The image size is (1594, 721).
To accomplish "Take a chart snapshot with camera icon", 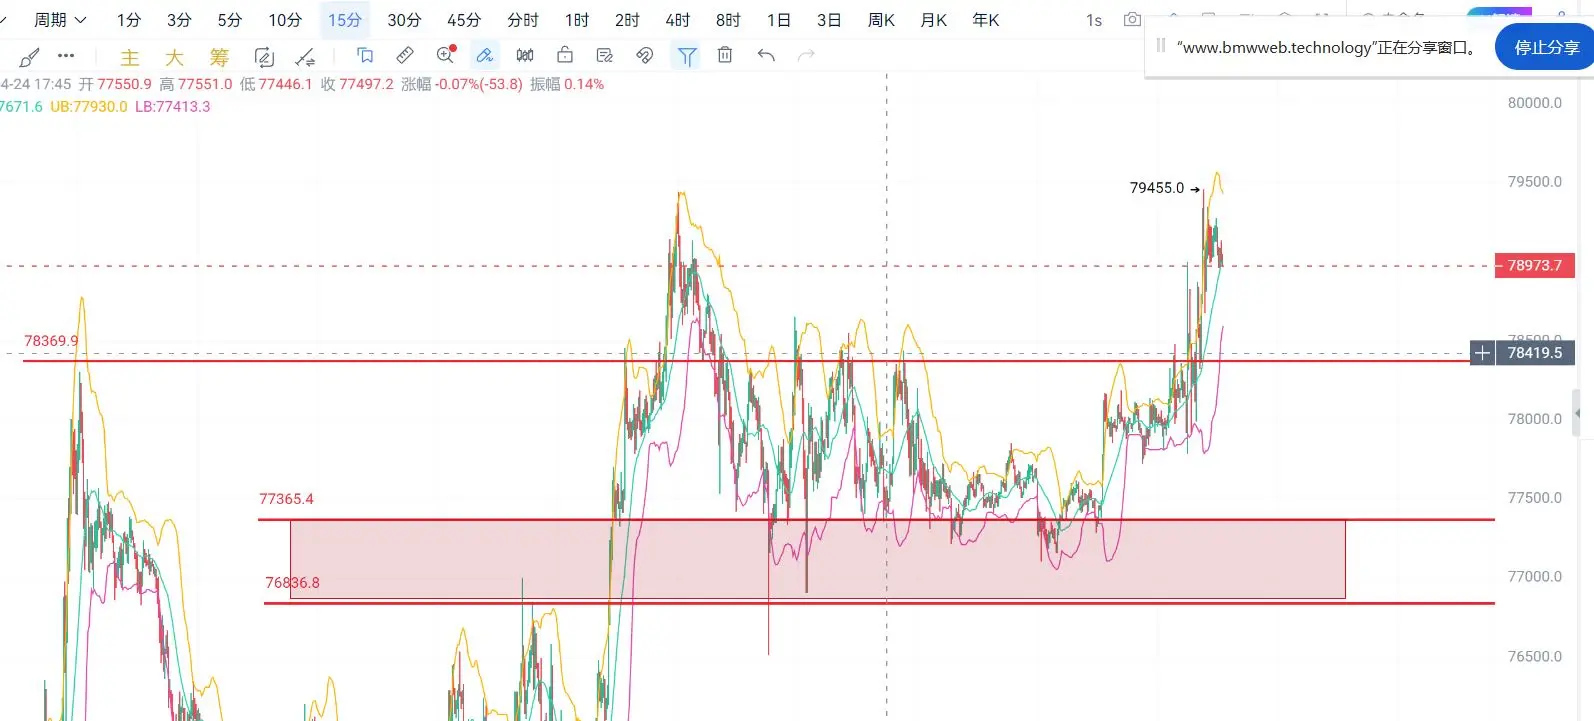I will point(1132,19).
